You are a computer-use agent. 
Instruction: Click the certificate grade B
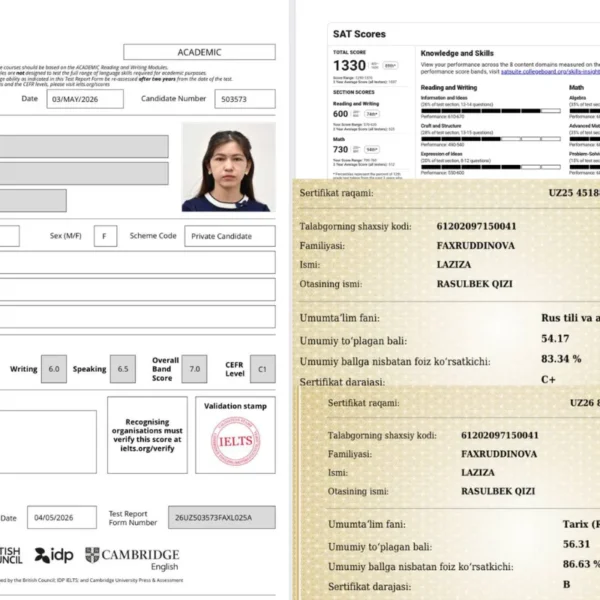[x=567, y=584]
